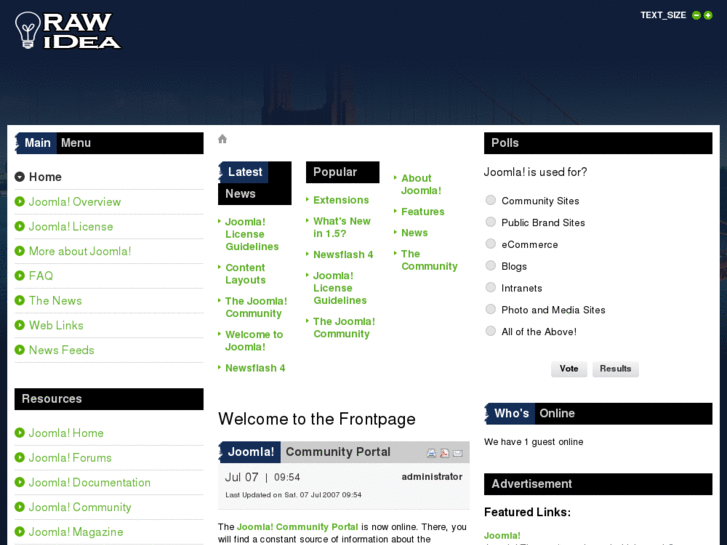Click the green arrow beside FAQ

tap(19, 276)
